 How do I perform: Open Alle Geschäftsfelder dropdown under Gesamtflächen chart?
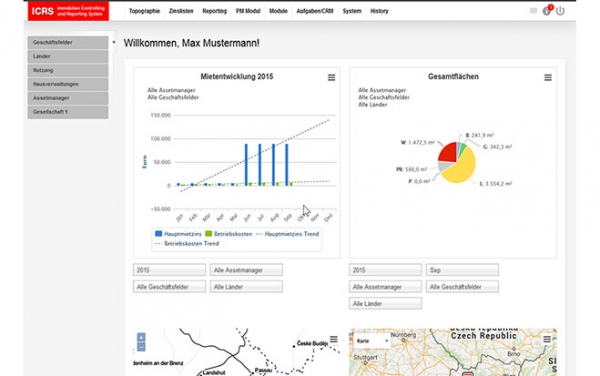coord(462,287)
